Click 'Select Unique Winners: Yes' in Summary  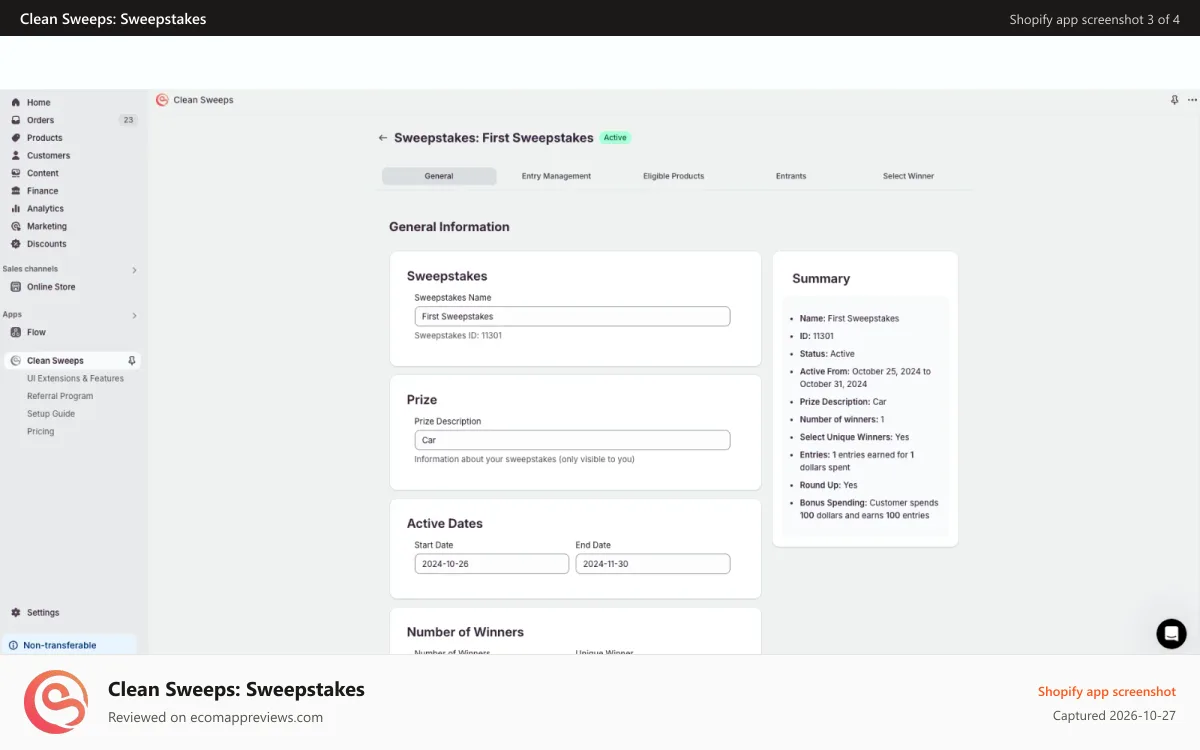click(854, 437)
